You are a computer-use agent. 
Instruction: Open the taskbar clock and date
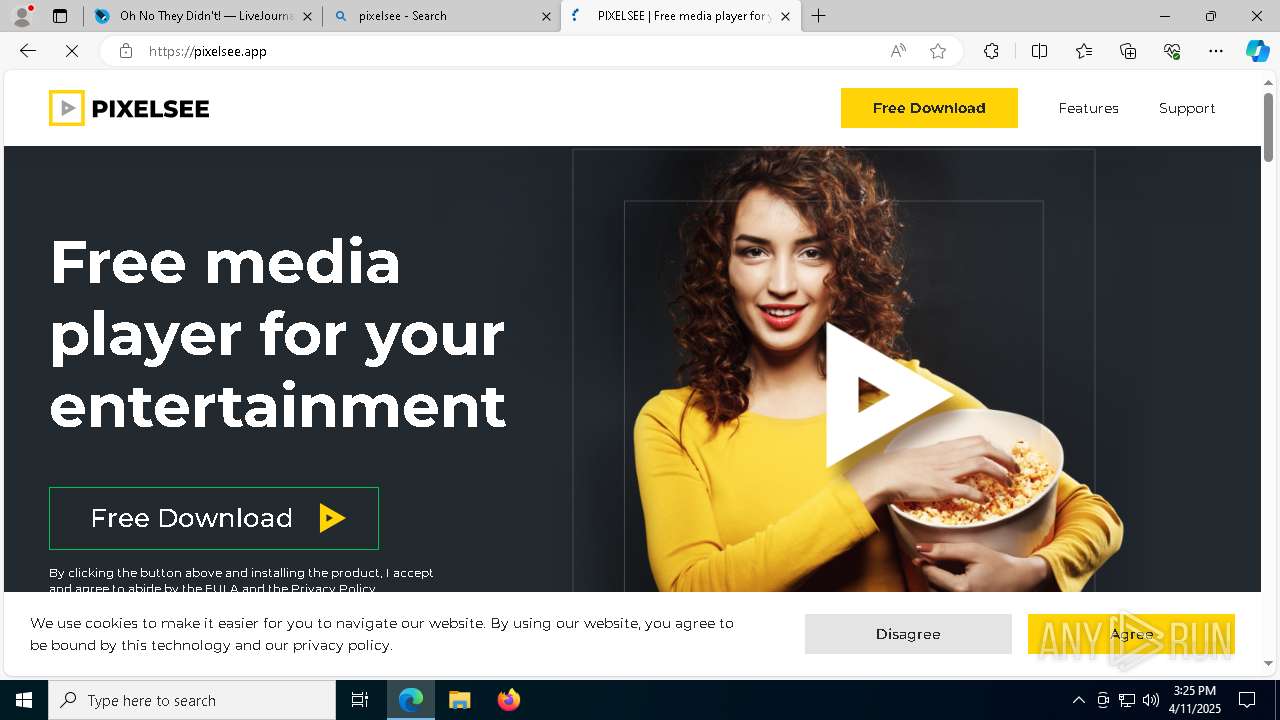coord(1194,700)
